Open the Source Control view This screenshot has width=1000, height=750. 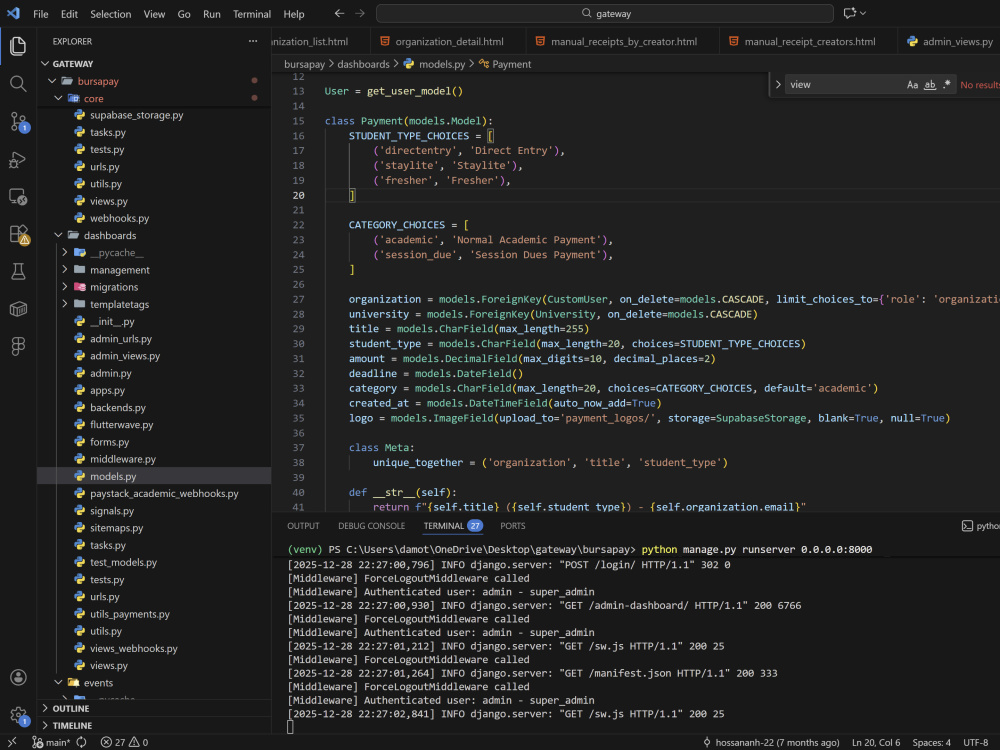click(18, 121)
